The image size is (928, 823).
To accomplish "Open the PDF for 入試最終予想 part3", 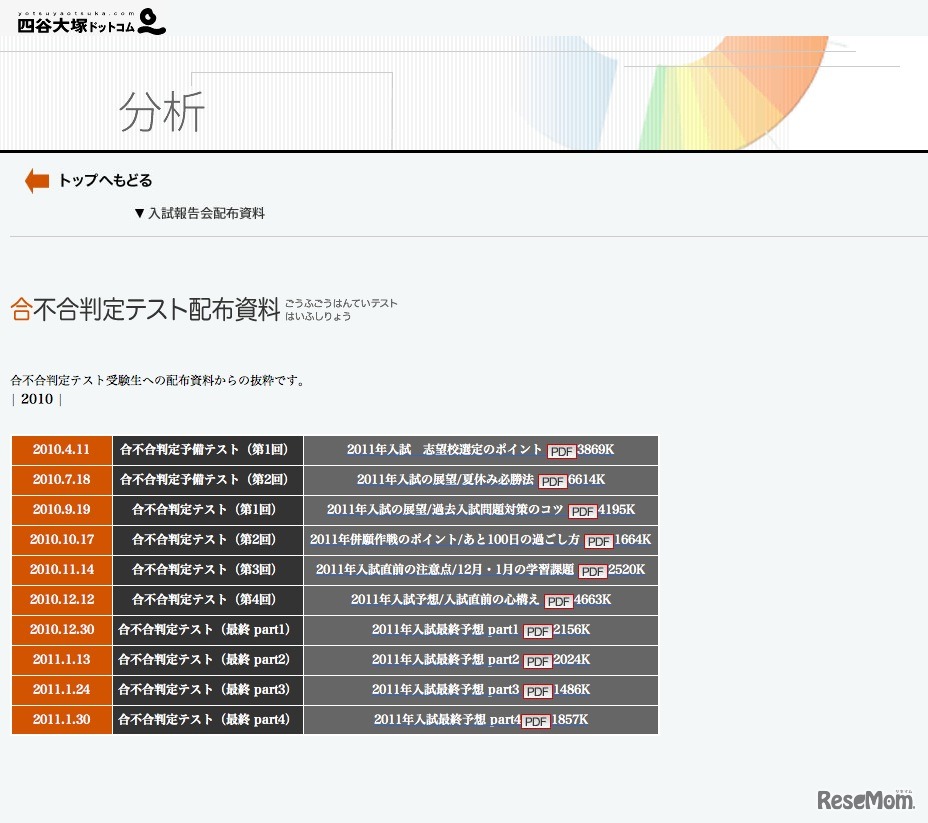I will (537, 691).
